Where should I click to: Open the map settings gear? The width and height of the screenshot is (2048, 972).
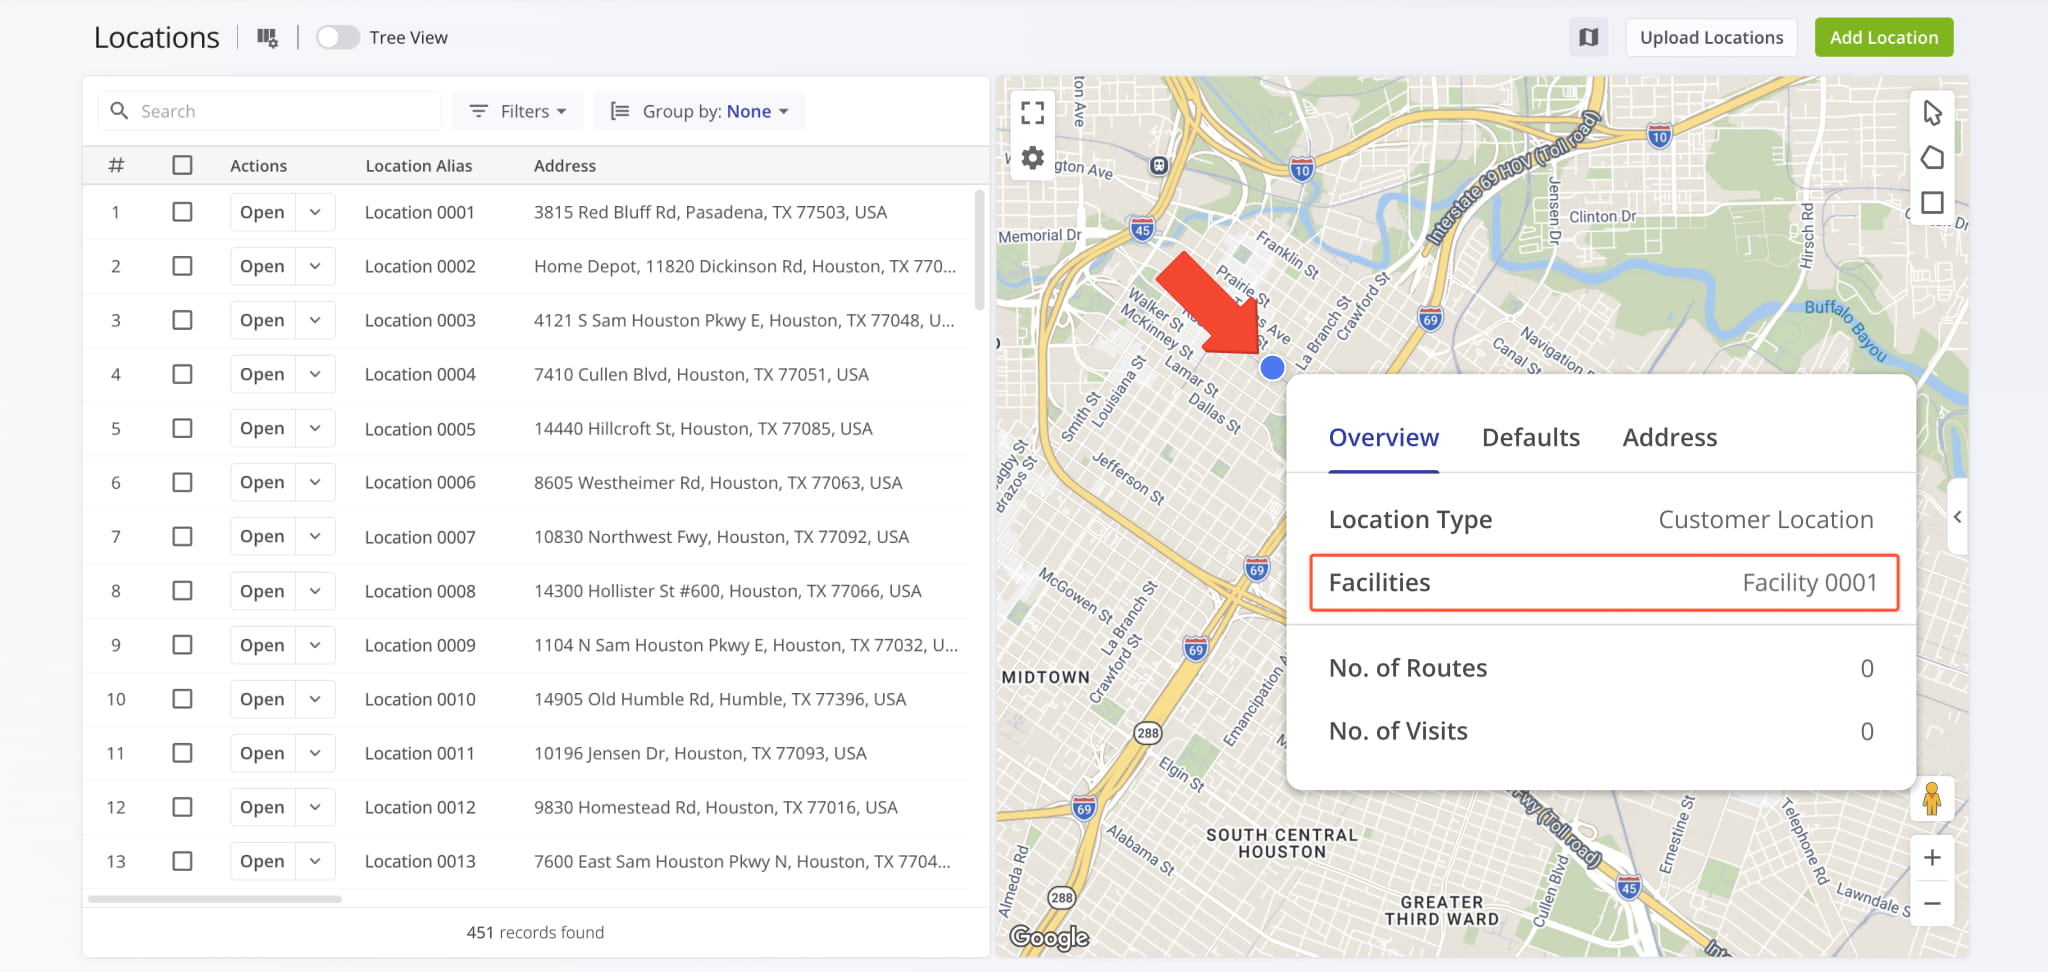pyautogui.click(x=1032, y=157)
